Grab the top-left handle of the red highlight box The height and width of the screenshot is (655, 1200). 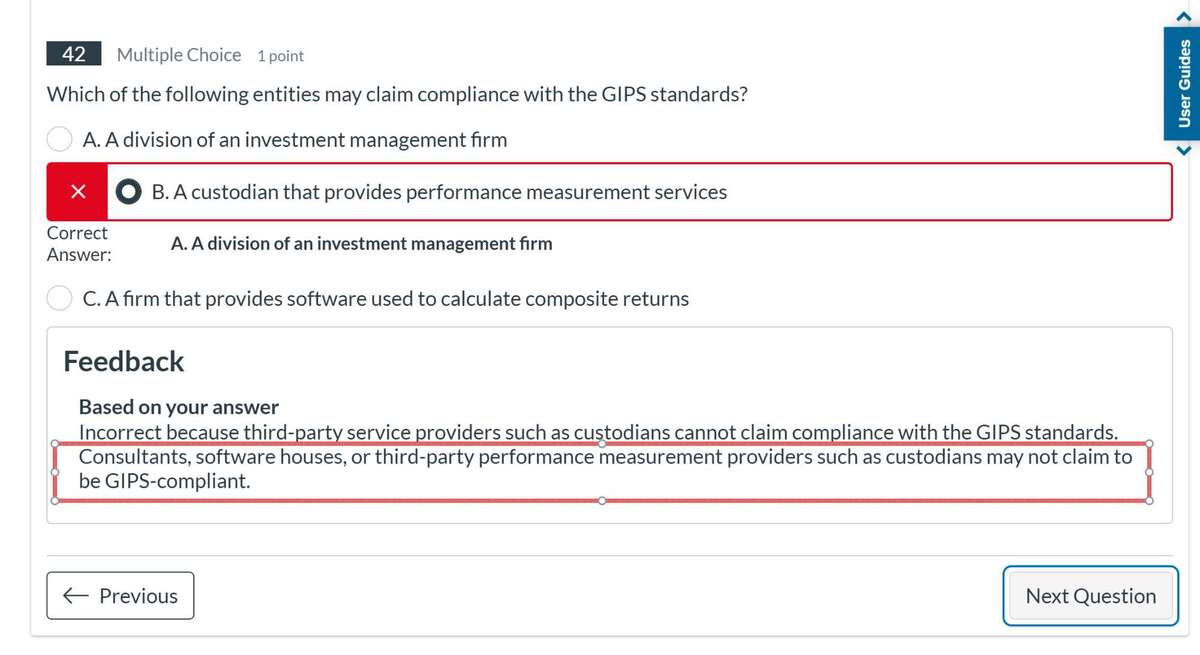point(54,443)
